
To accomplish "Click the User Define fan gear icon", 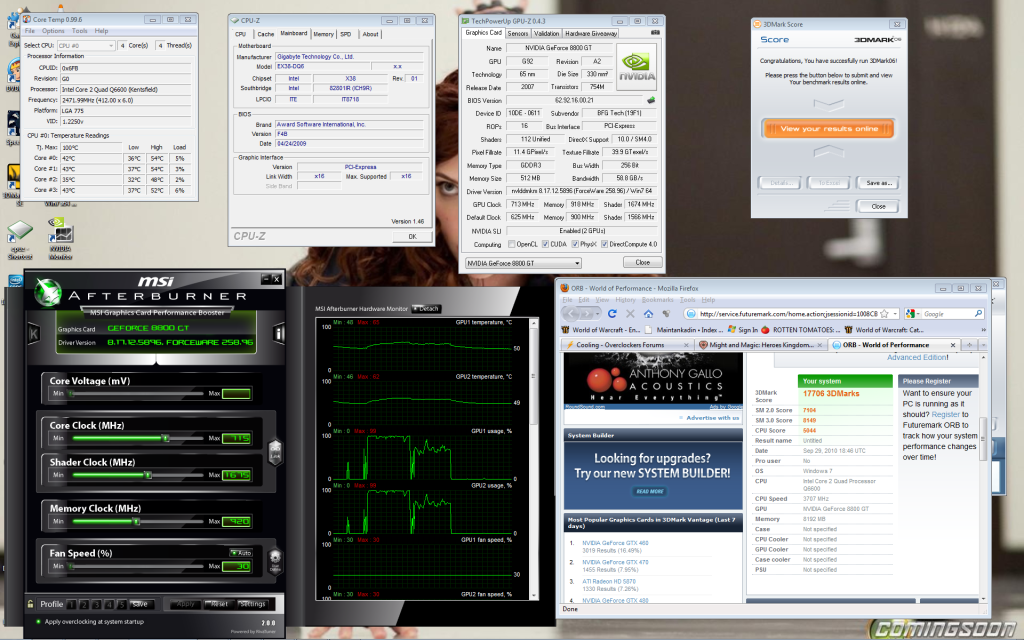I will click(x=275, y=560).
